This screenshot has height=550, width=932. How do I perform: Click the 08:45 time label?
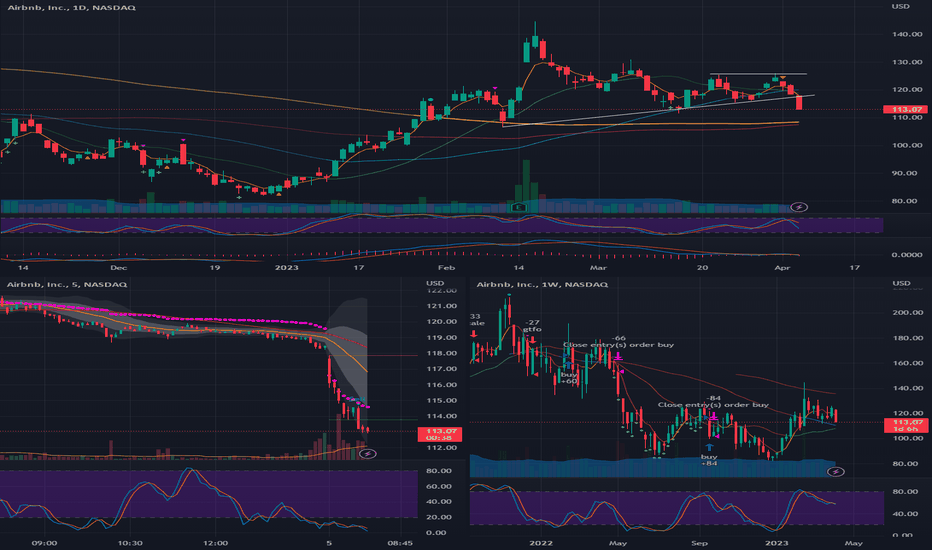pos(400,543)
